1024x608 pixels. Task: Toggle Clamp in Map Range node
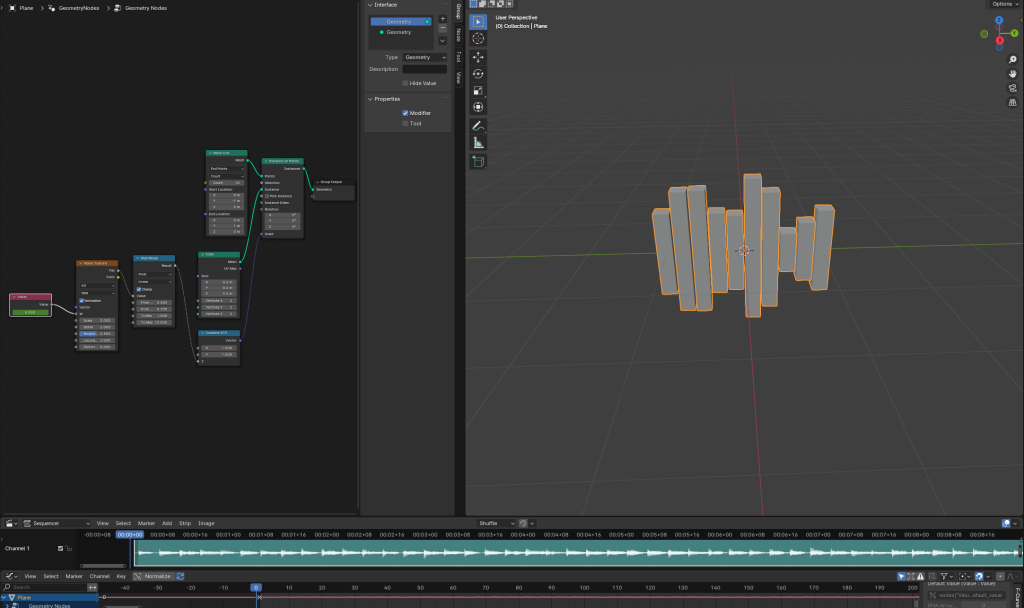pos(139,289)
